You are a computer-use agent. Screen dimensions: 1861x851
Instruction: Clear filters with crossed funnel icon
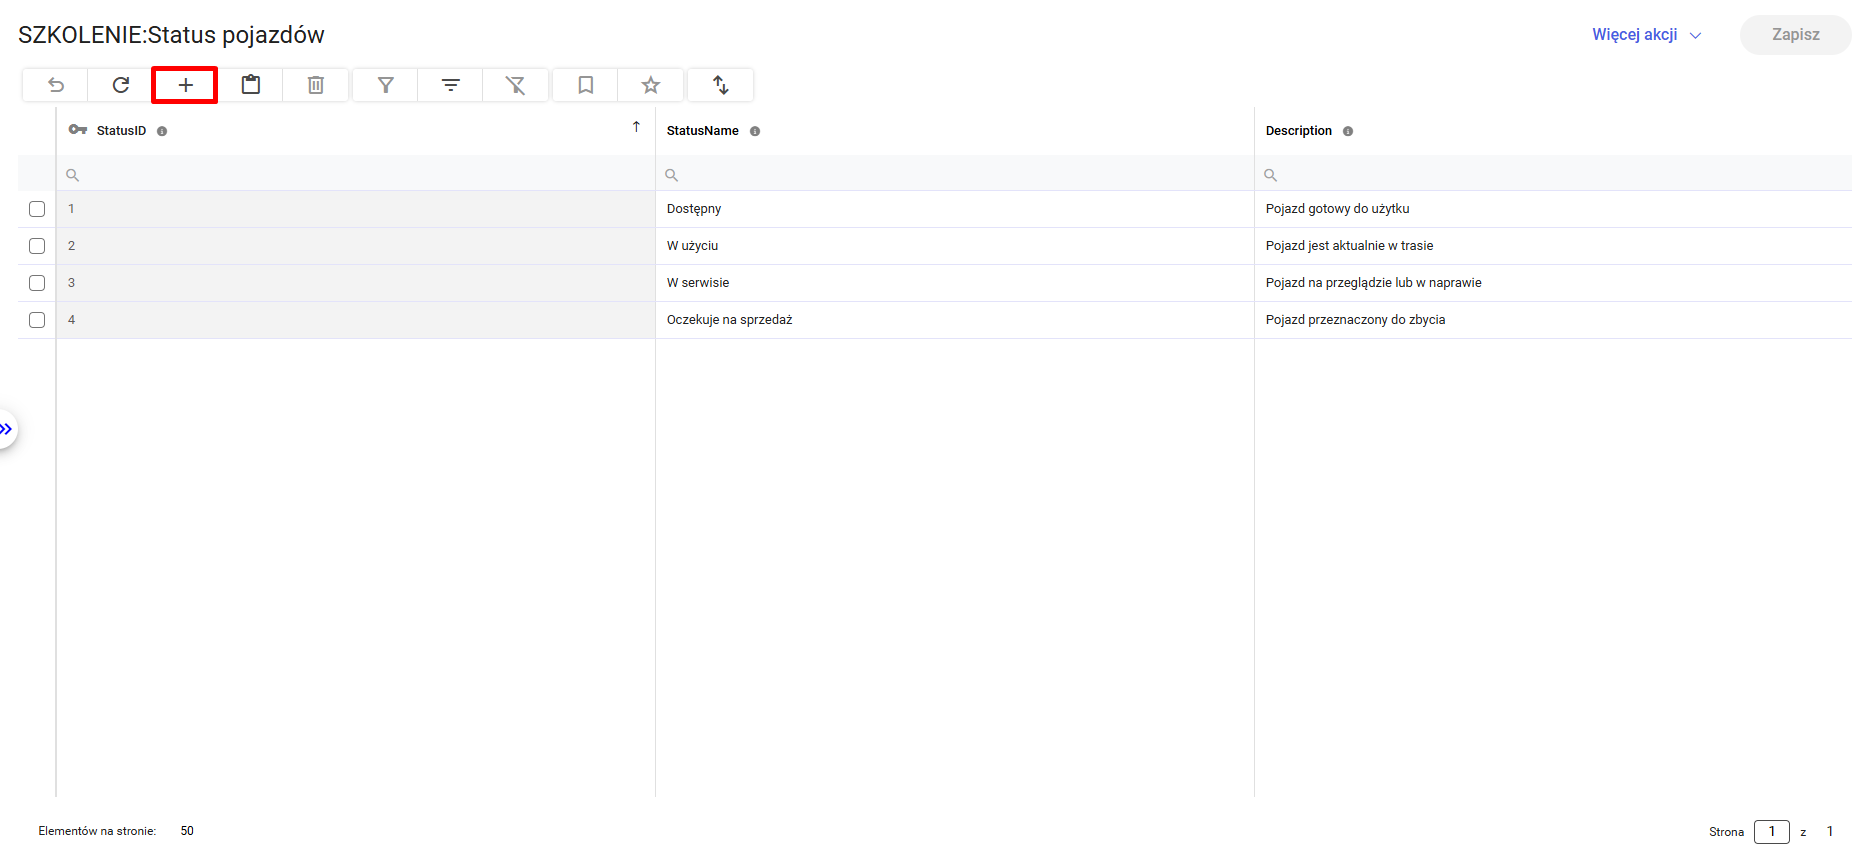point(515,85)
